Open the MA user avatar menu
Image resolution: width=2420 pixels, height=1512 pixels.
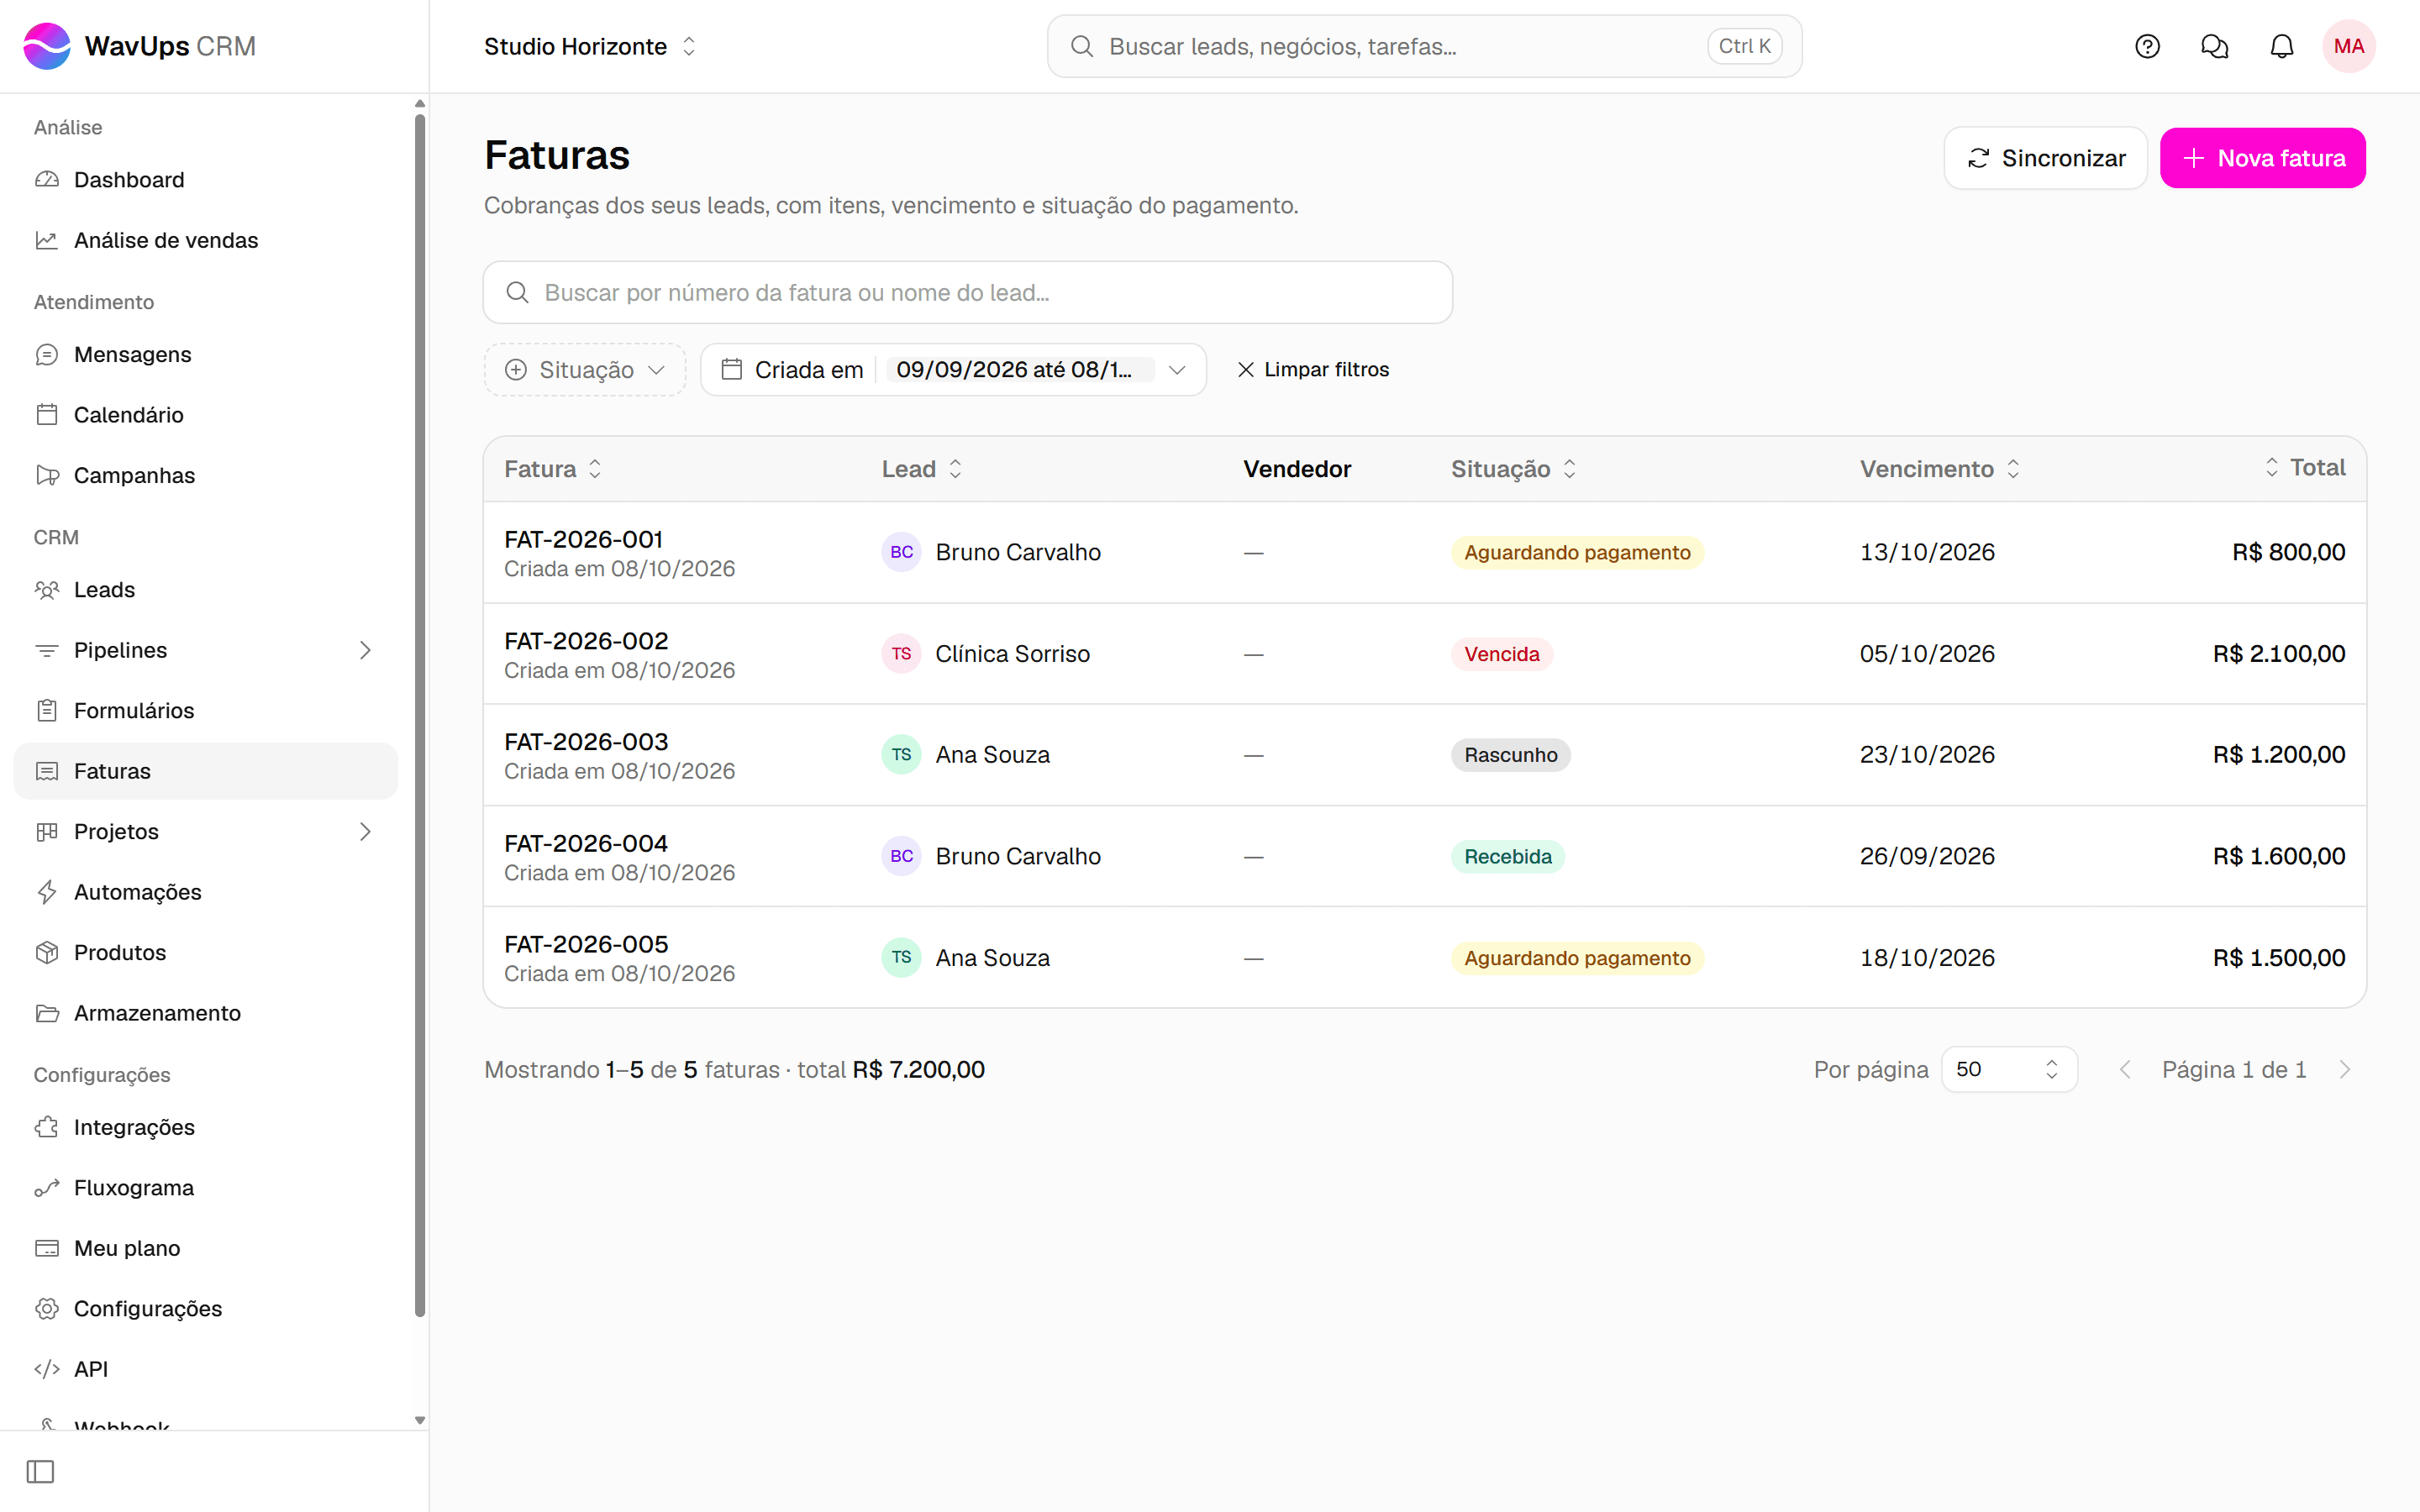pyautogui.click(x=2349, y=46)
